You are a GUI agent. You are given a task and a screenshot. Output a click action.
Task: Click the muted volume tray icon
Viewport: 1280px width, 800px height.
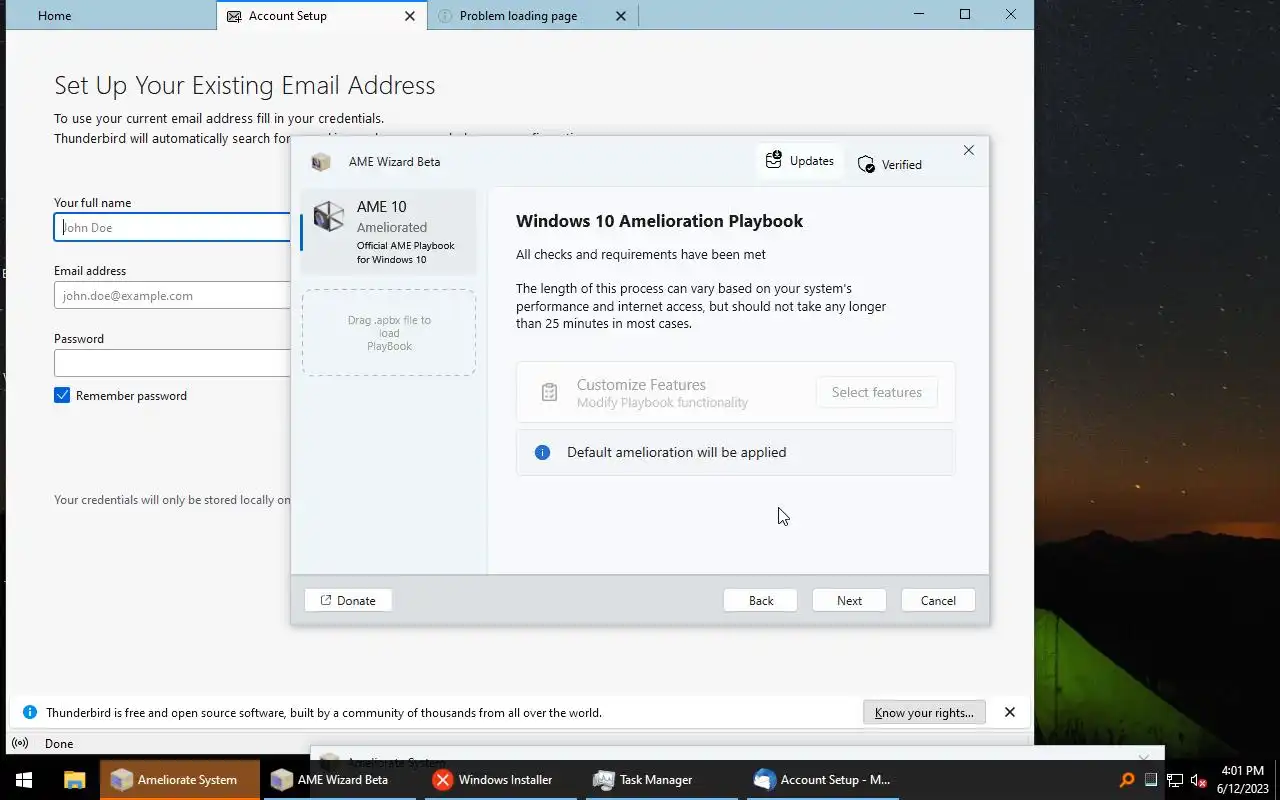pos(1199,780)
